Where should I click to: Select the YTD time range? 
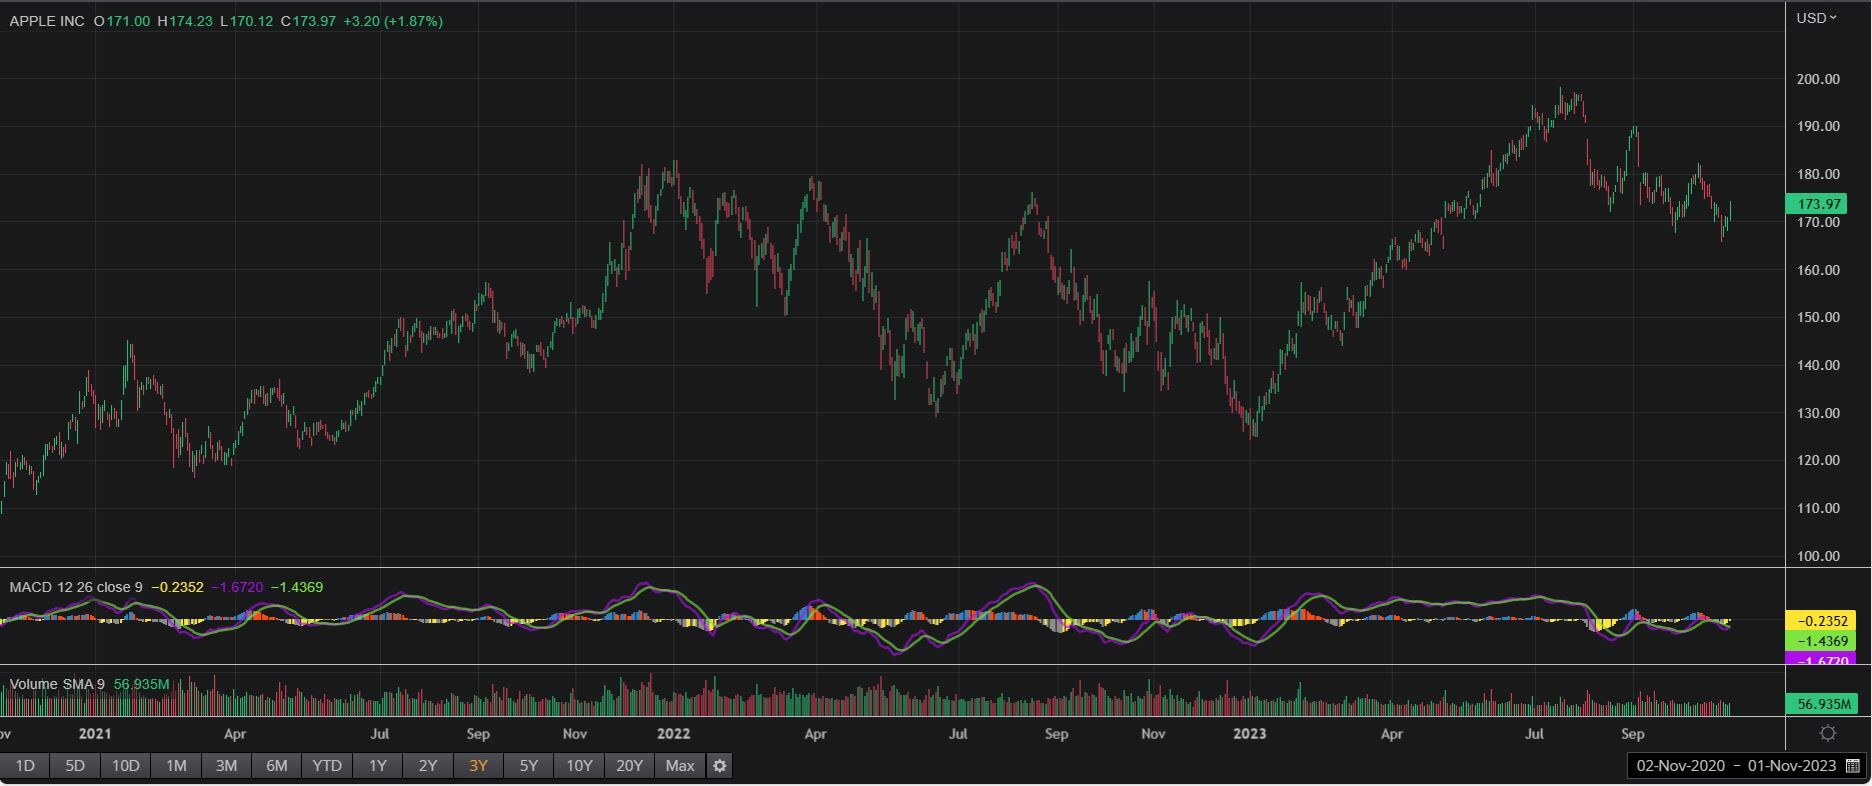pyautogui.click(x=327, y=766)
